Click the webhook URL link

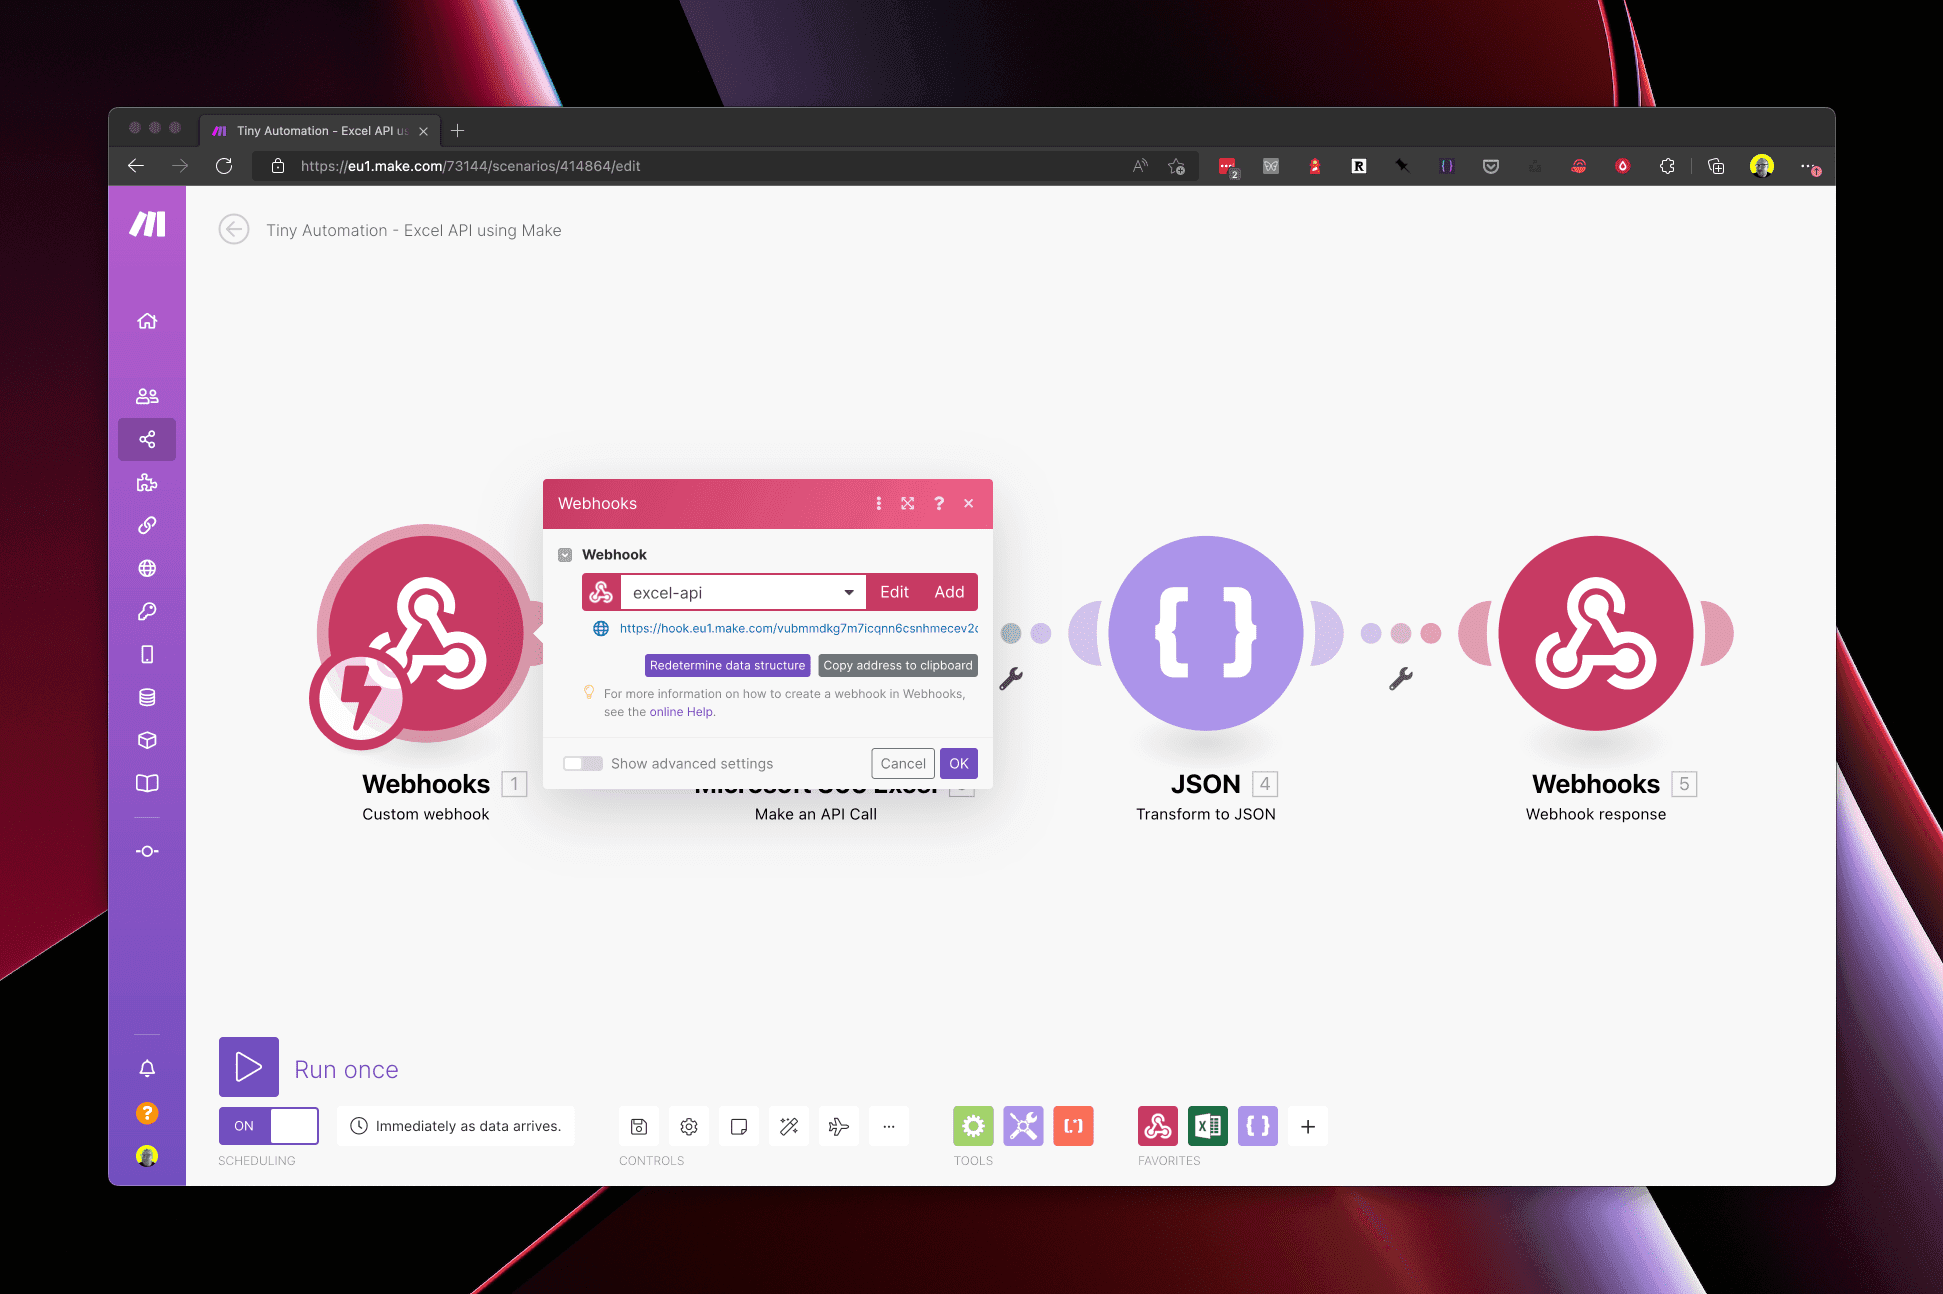(x=798, y=629)
